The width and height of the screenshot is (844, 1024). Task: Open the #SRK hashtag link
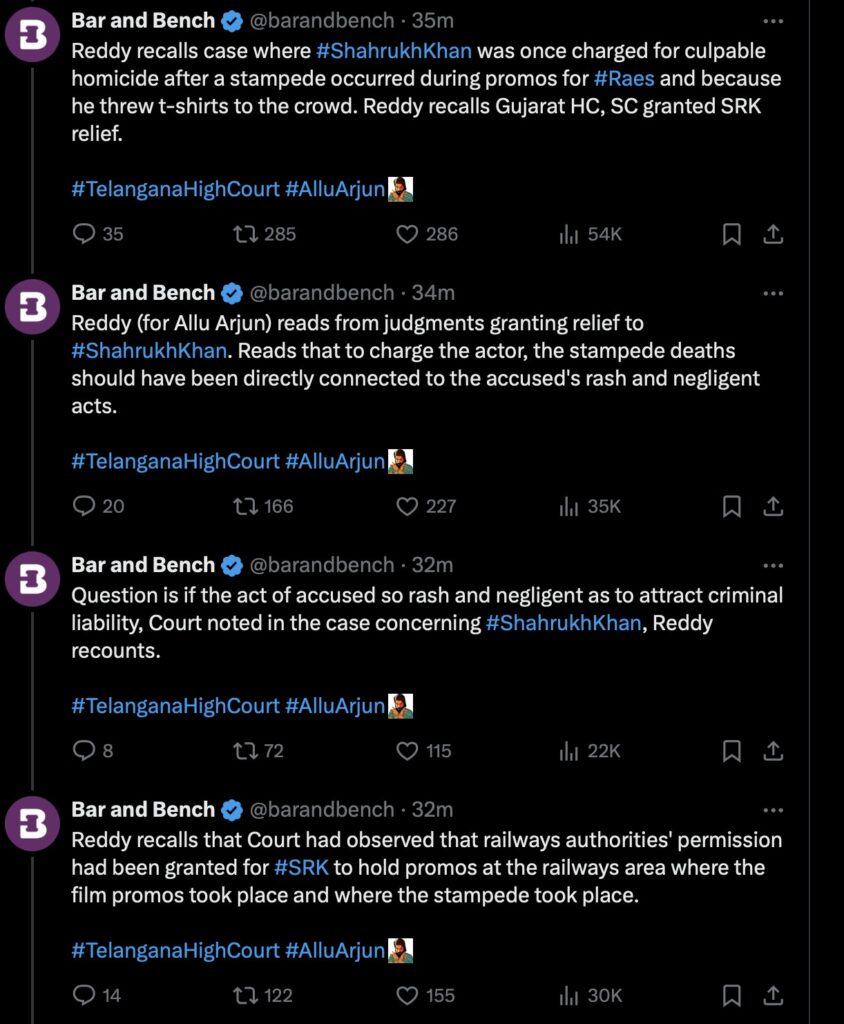tap(301, 867)
